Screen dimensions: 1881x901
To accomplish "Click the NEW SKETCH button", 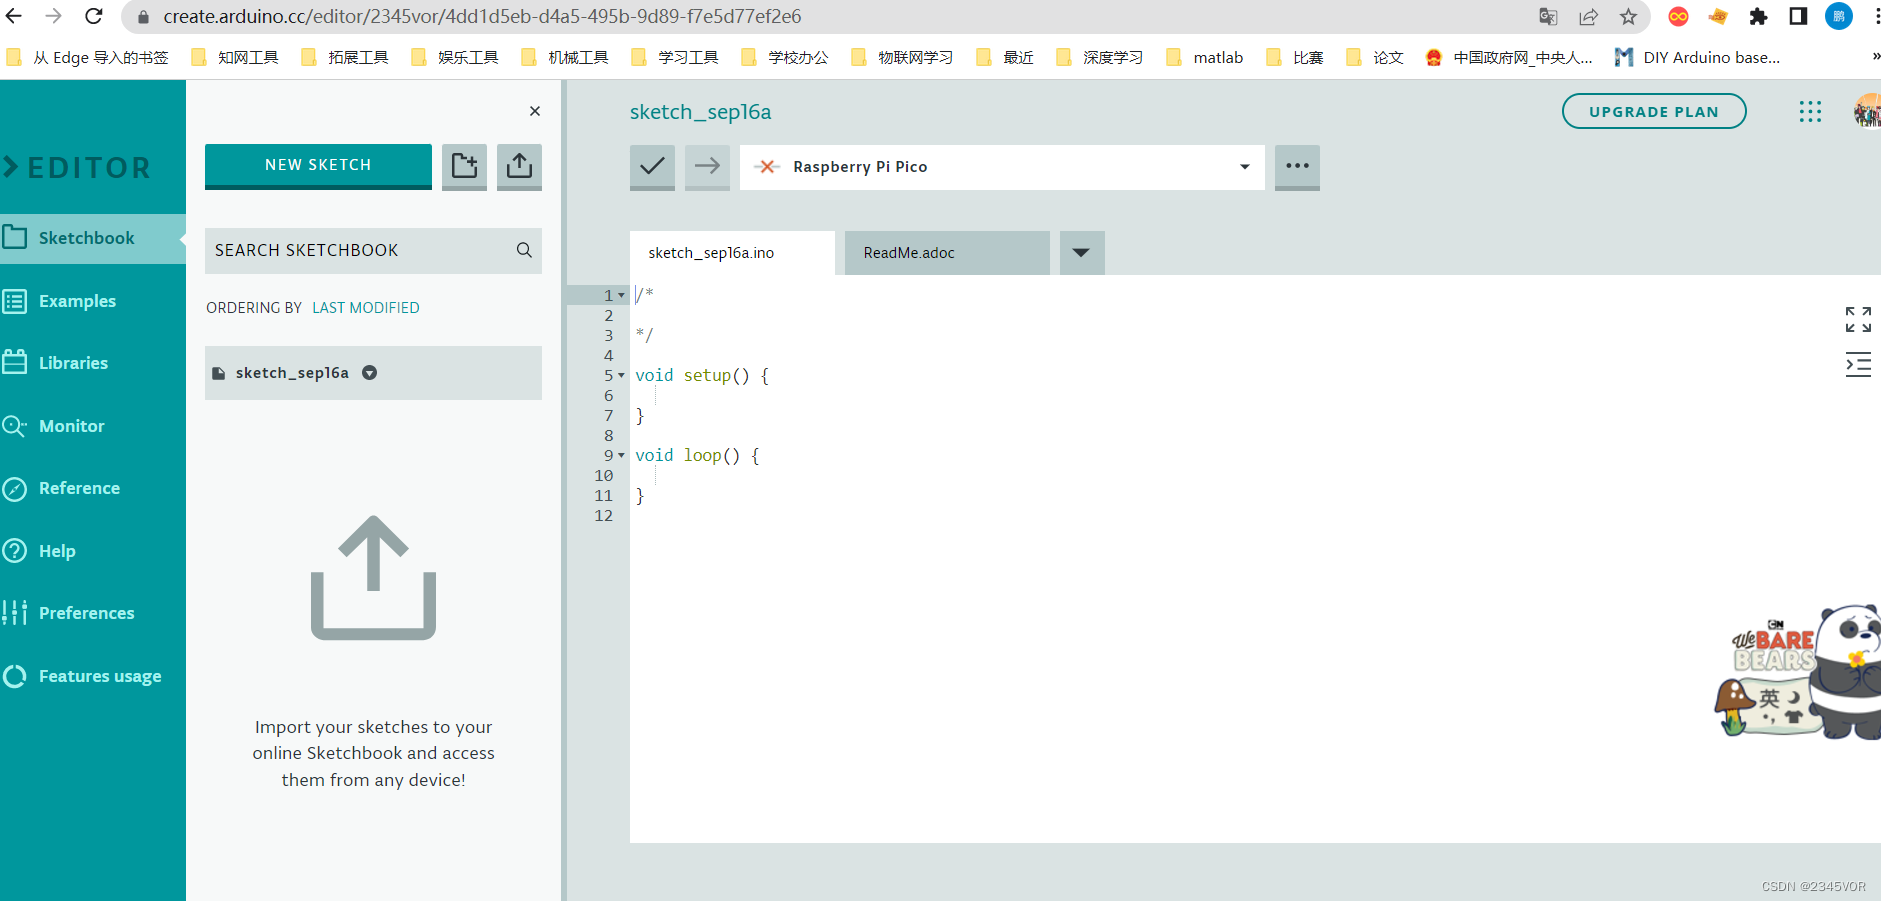I will [x=318, y=165].
